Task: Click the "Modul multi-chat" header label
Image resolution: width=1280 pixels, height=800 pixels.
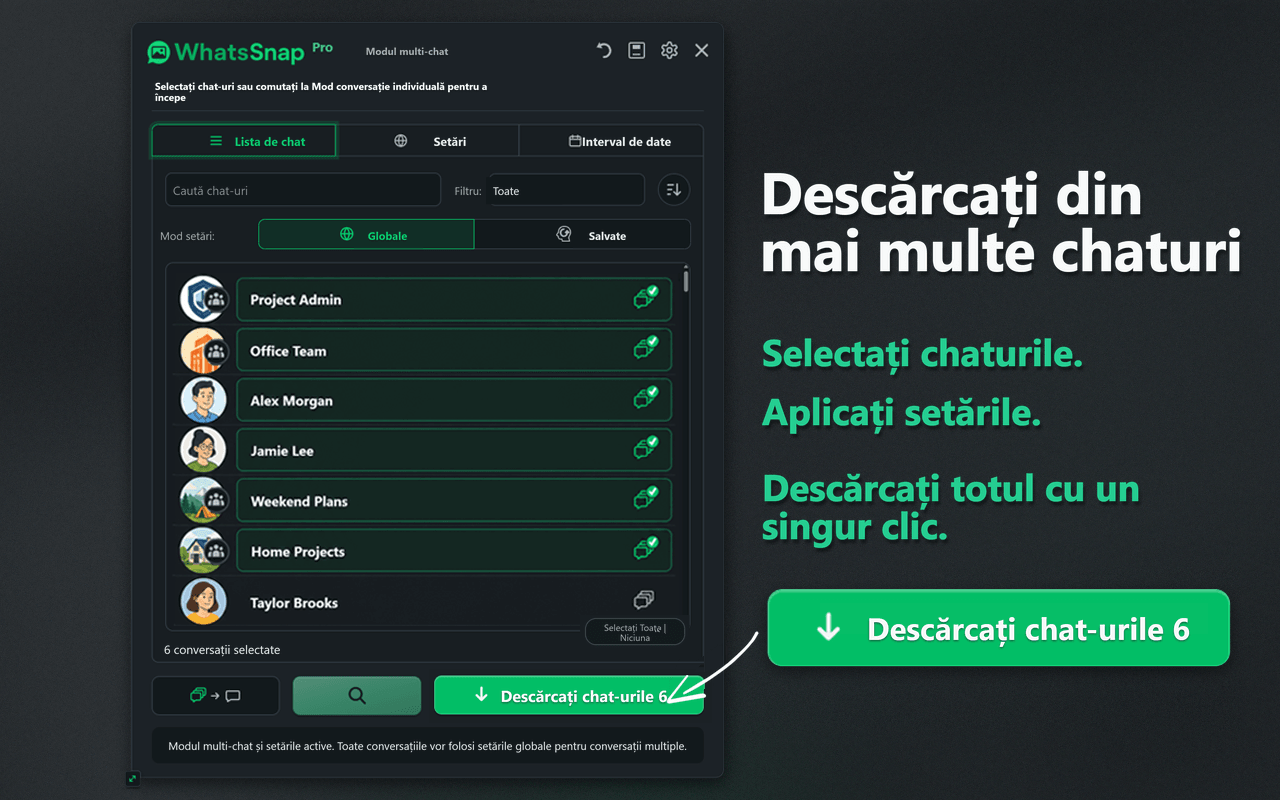Action: (407, 51)
